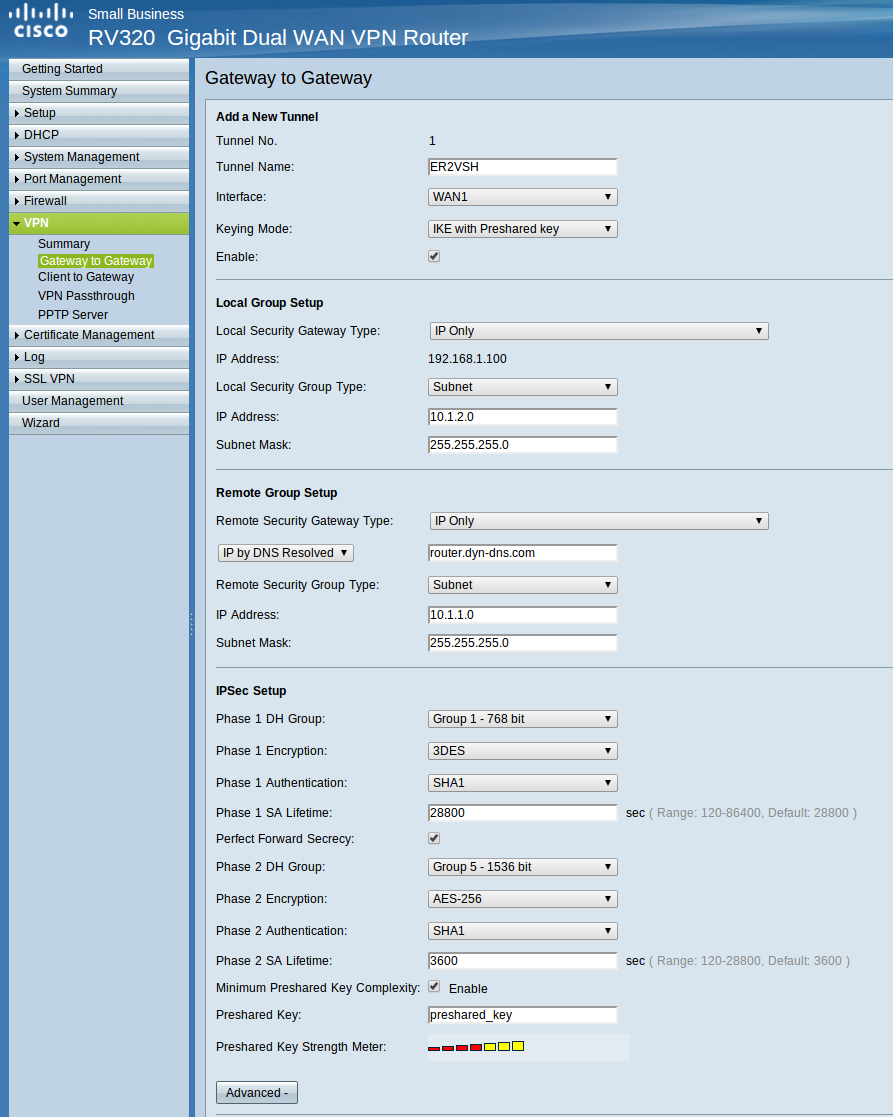Click the Local Group IP Address field

click(x=523, y=417)
